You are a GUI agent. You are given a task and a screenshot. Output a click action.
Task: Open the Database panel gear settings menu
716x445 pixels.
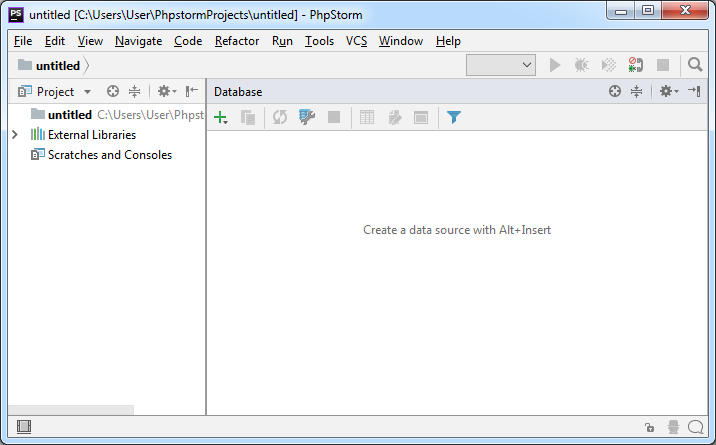[667, 91]
